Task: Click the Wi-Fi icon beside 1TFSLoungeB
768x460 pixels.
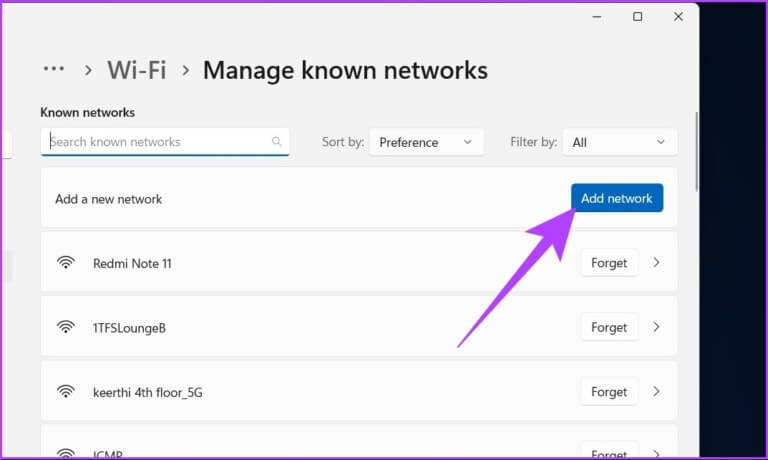Action: pos(66,327)
